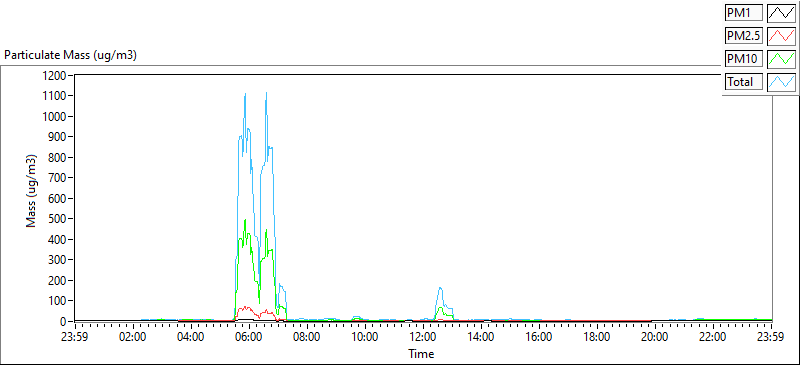Click the ending 23:59 time axis label
This screenshot has height=365, width=800.
pyautogui.click(x=771, y=337)
